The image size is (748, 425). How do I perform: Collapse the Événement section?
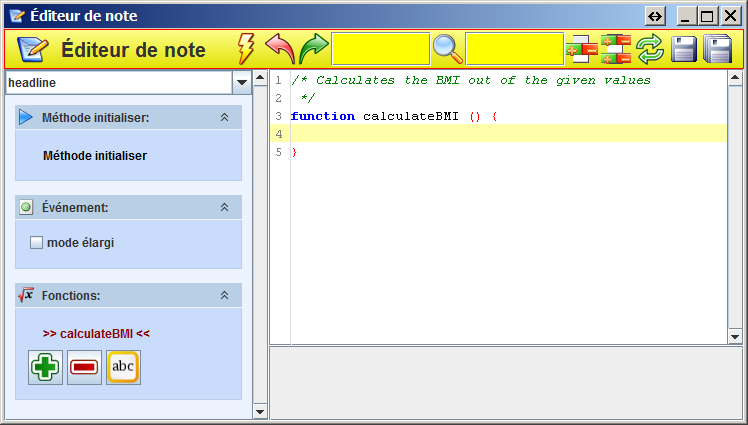[225, 208]
